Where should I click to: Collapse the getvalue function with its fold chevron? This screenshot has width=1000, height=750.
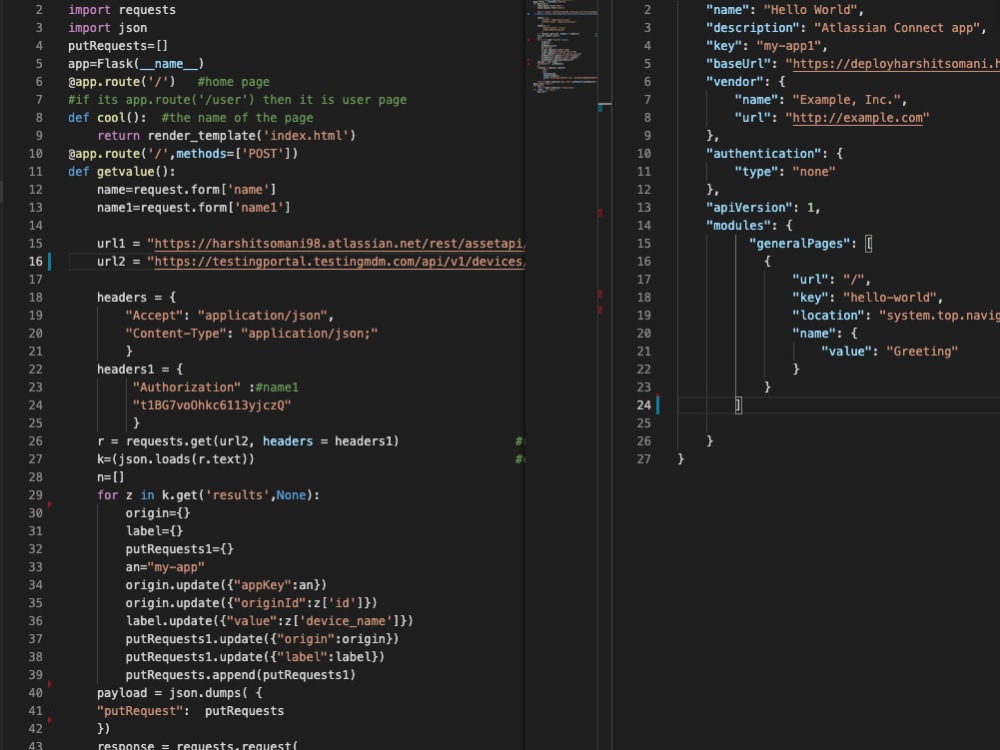(55, 171)
